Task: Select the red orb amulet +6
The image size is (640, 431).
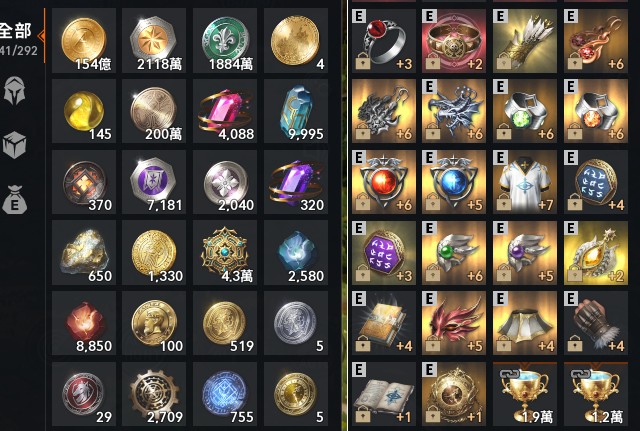Action: [384, 182]
